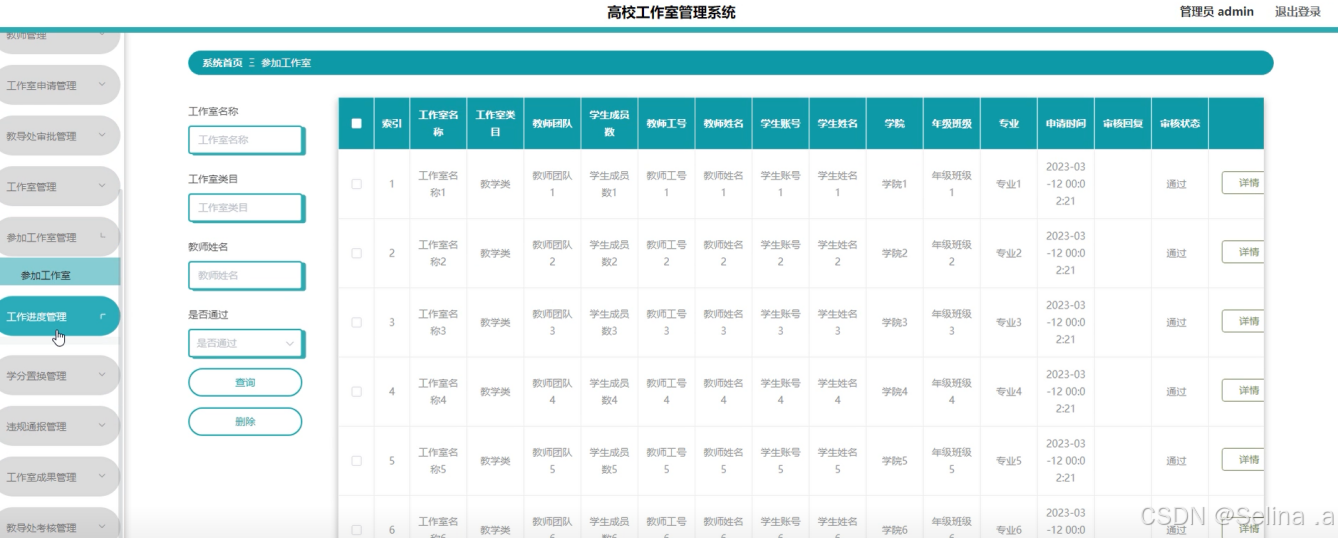
Task: Click the cell 学院2
Action: click(894, 253)
